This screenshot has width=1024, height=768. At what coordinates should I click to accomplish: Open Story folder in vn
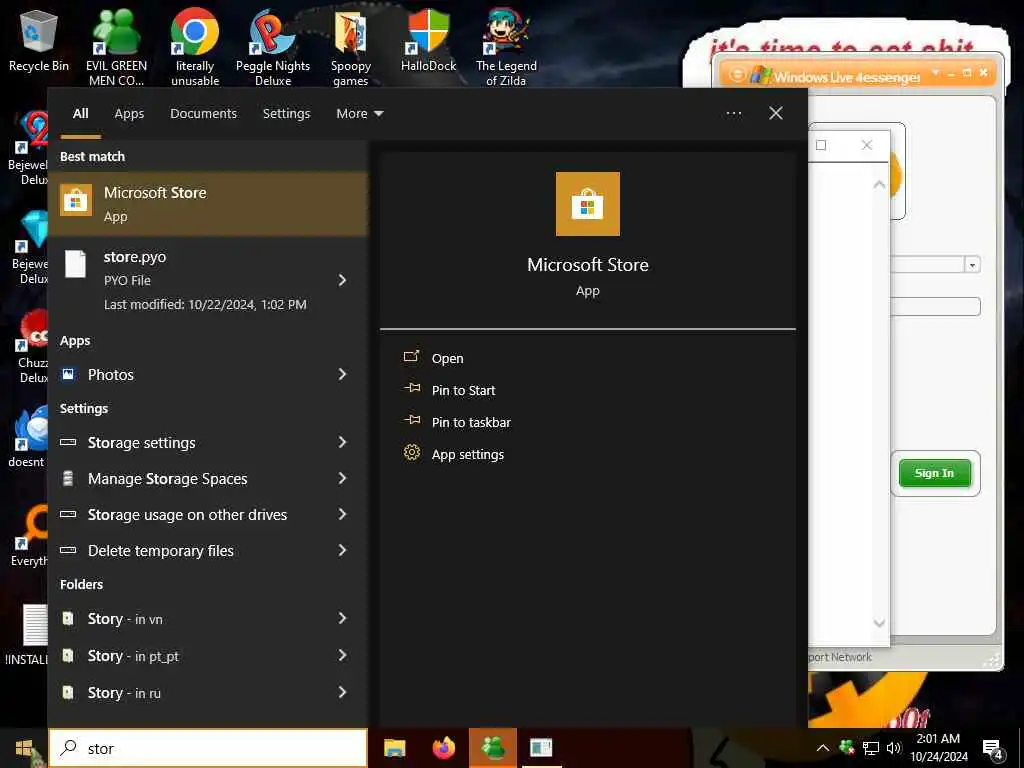point(208,618)
